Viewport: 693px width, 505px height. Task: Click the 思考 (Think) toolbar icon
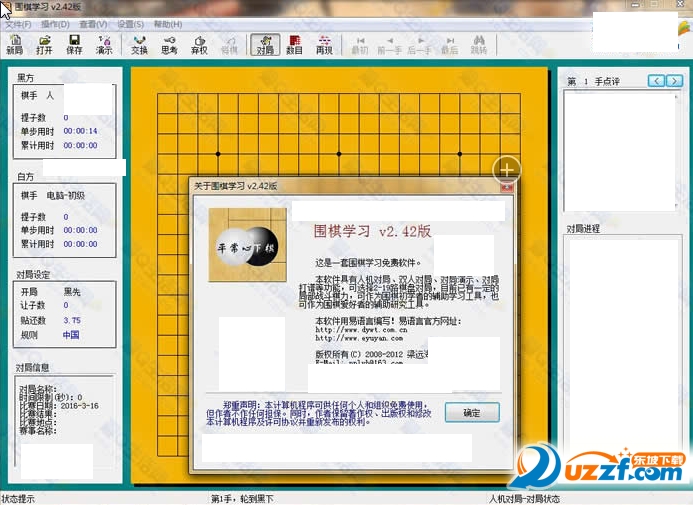[x=169, y=44]
